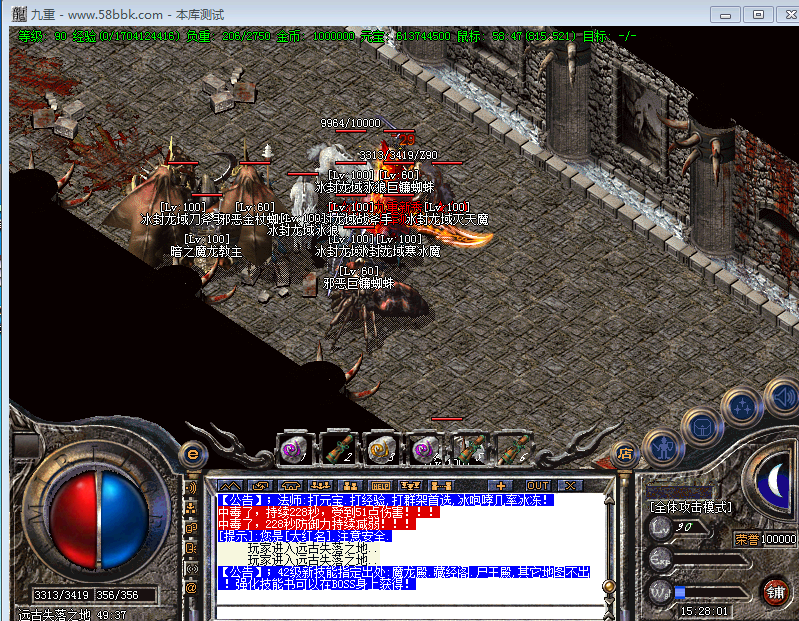This screenshot has width=799, height=621.
Task: Click the 金币 1000000 status text
Action: (315, 36)
